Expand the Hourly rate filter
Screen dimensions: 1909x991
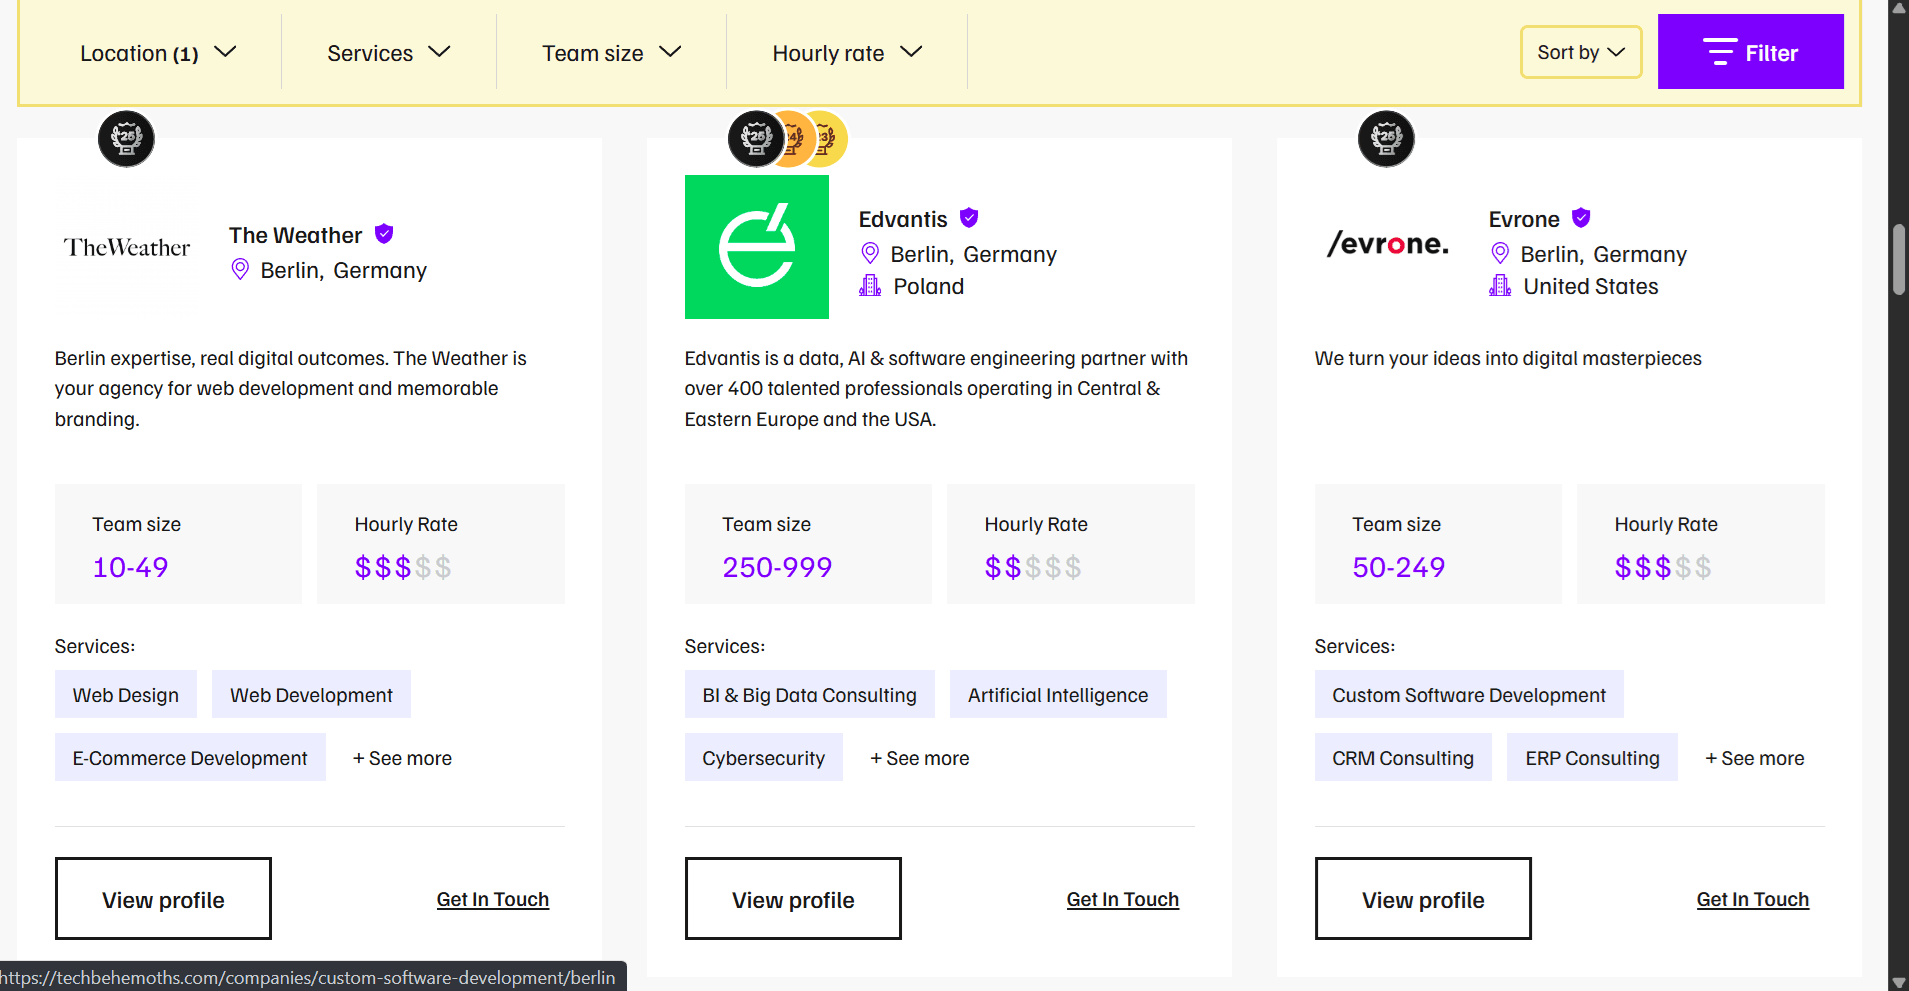[x=847, y=53]
